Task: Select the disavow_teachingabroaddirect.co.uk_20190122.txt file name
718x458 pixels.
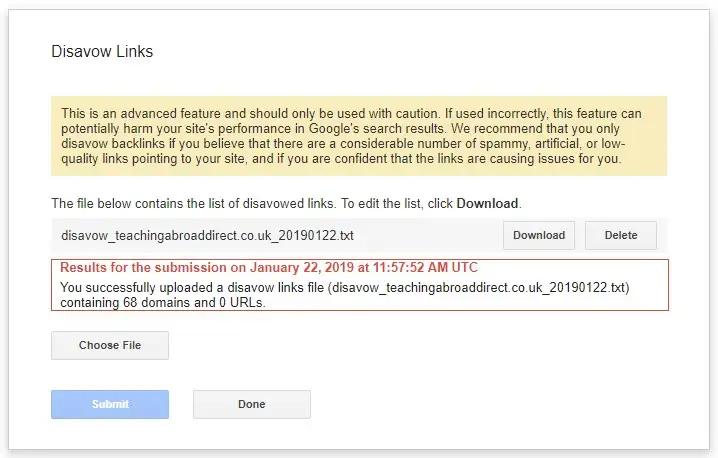Action: point(207,235)
